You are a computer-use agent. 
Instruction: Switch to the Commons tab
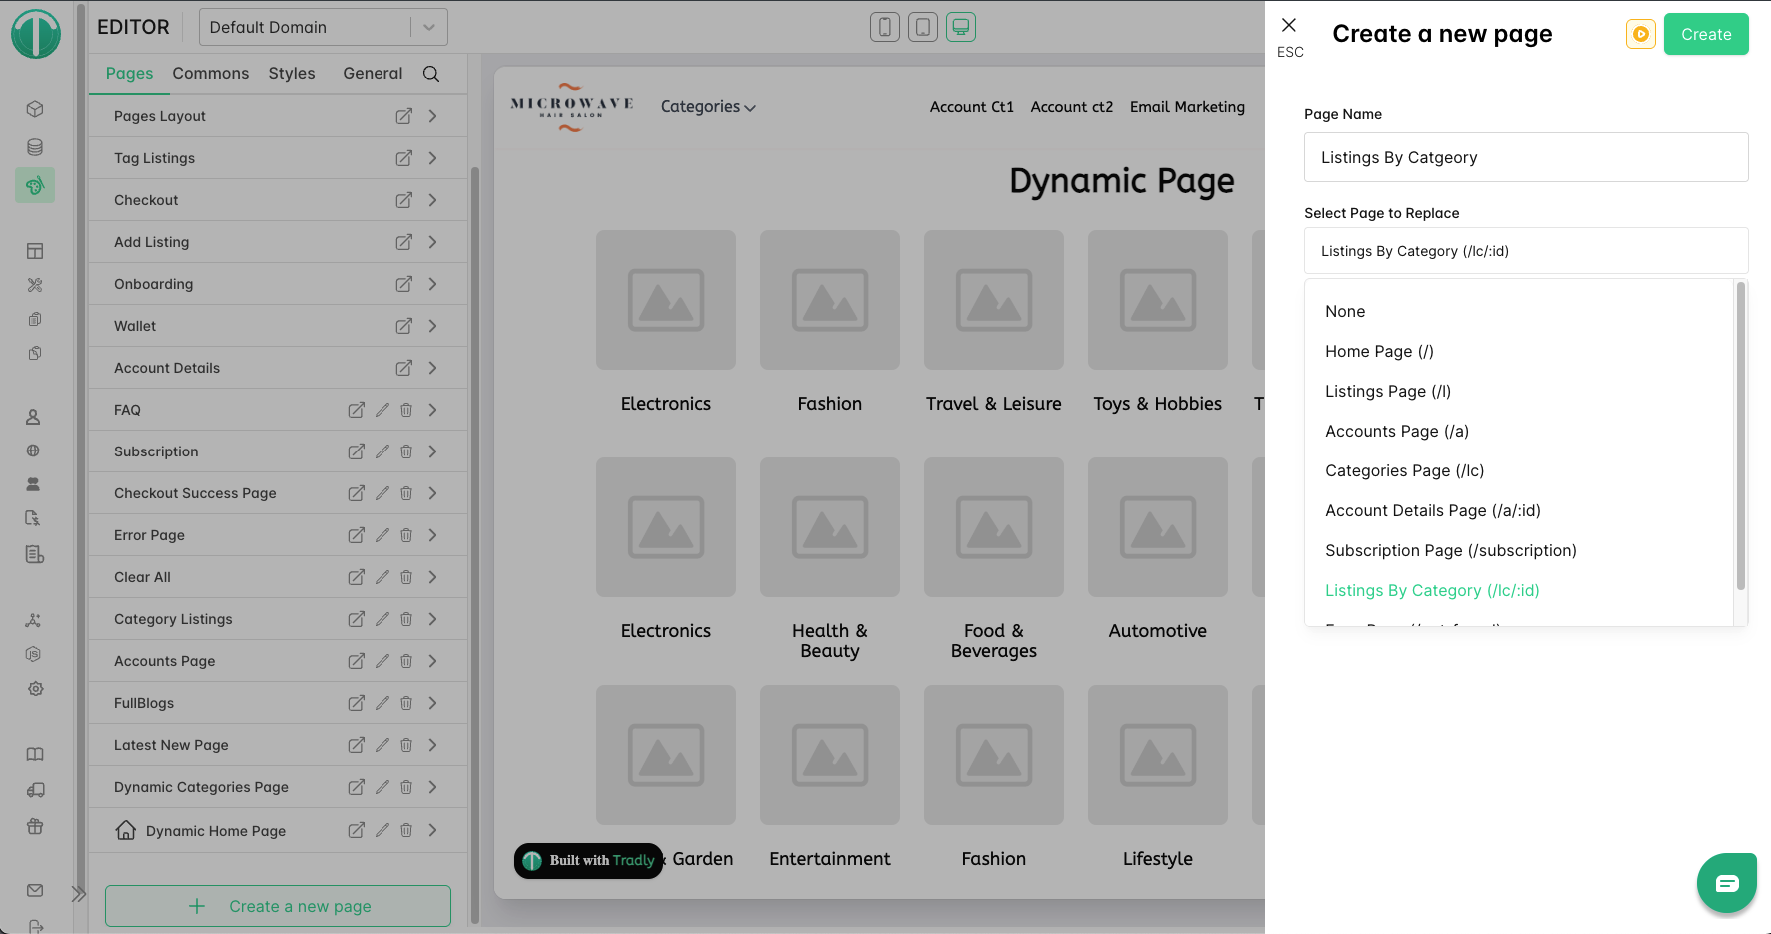210,74
